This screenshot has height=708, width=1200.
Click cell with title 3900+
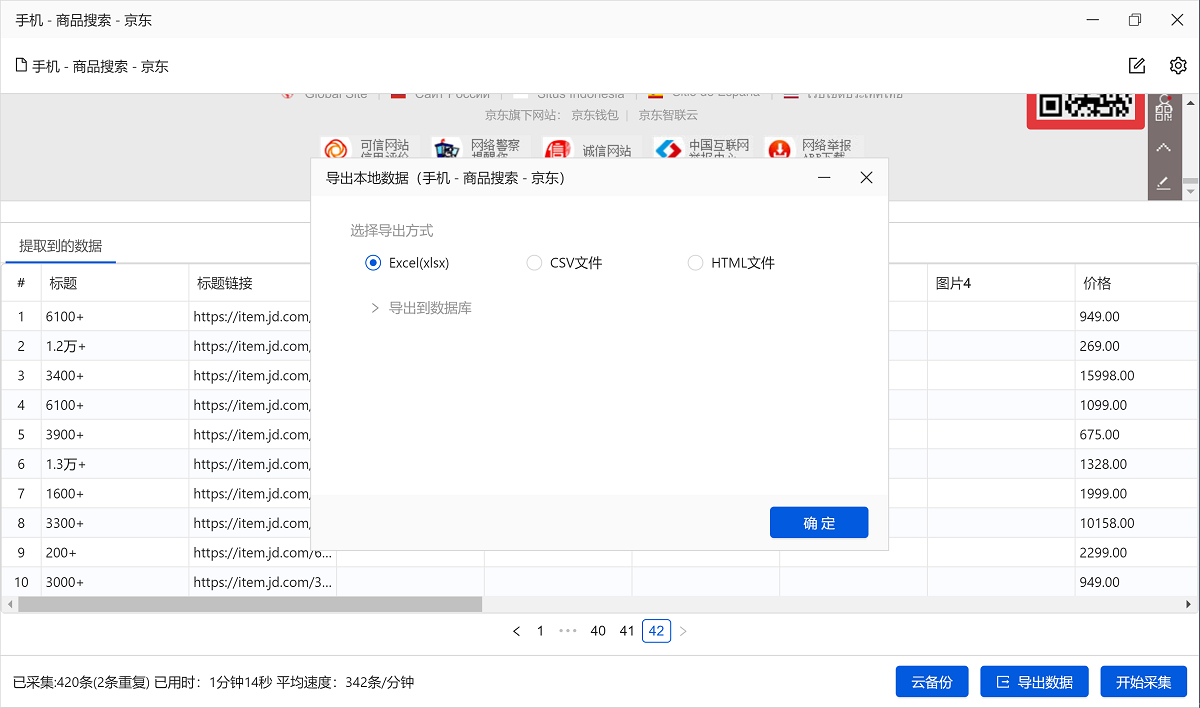coord(115,435)
